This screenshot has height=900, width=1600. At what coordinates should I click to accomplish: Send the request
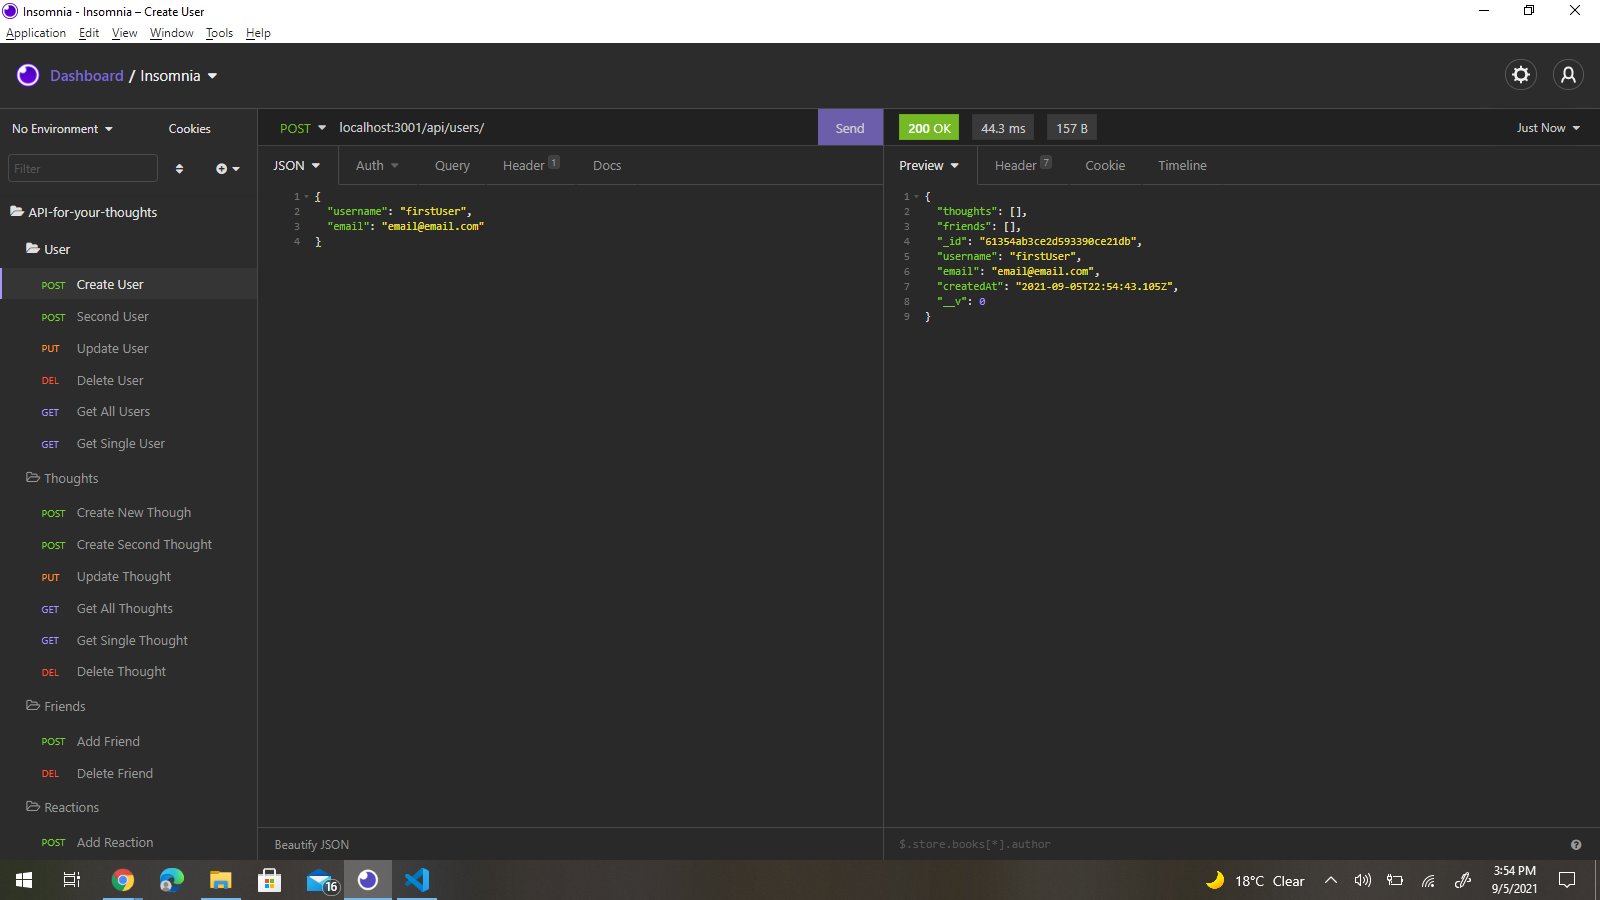850,128
